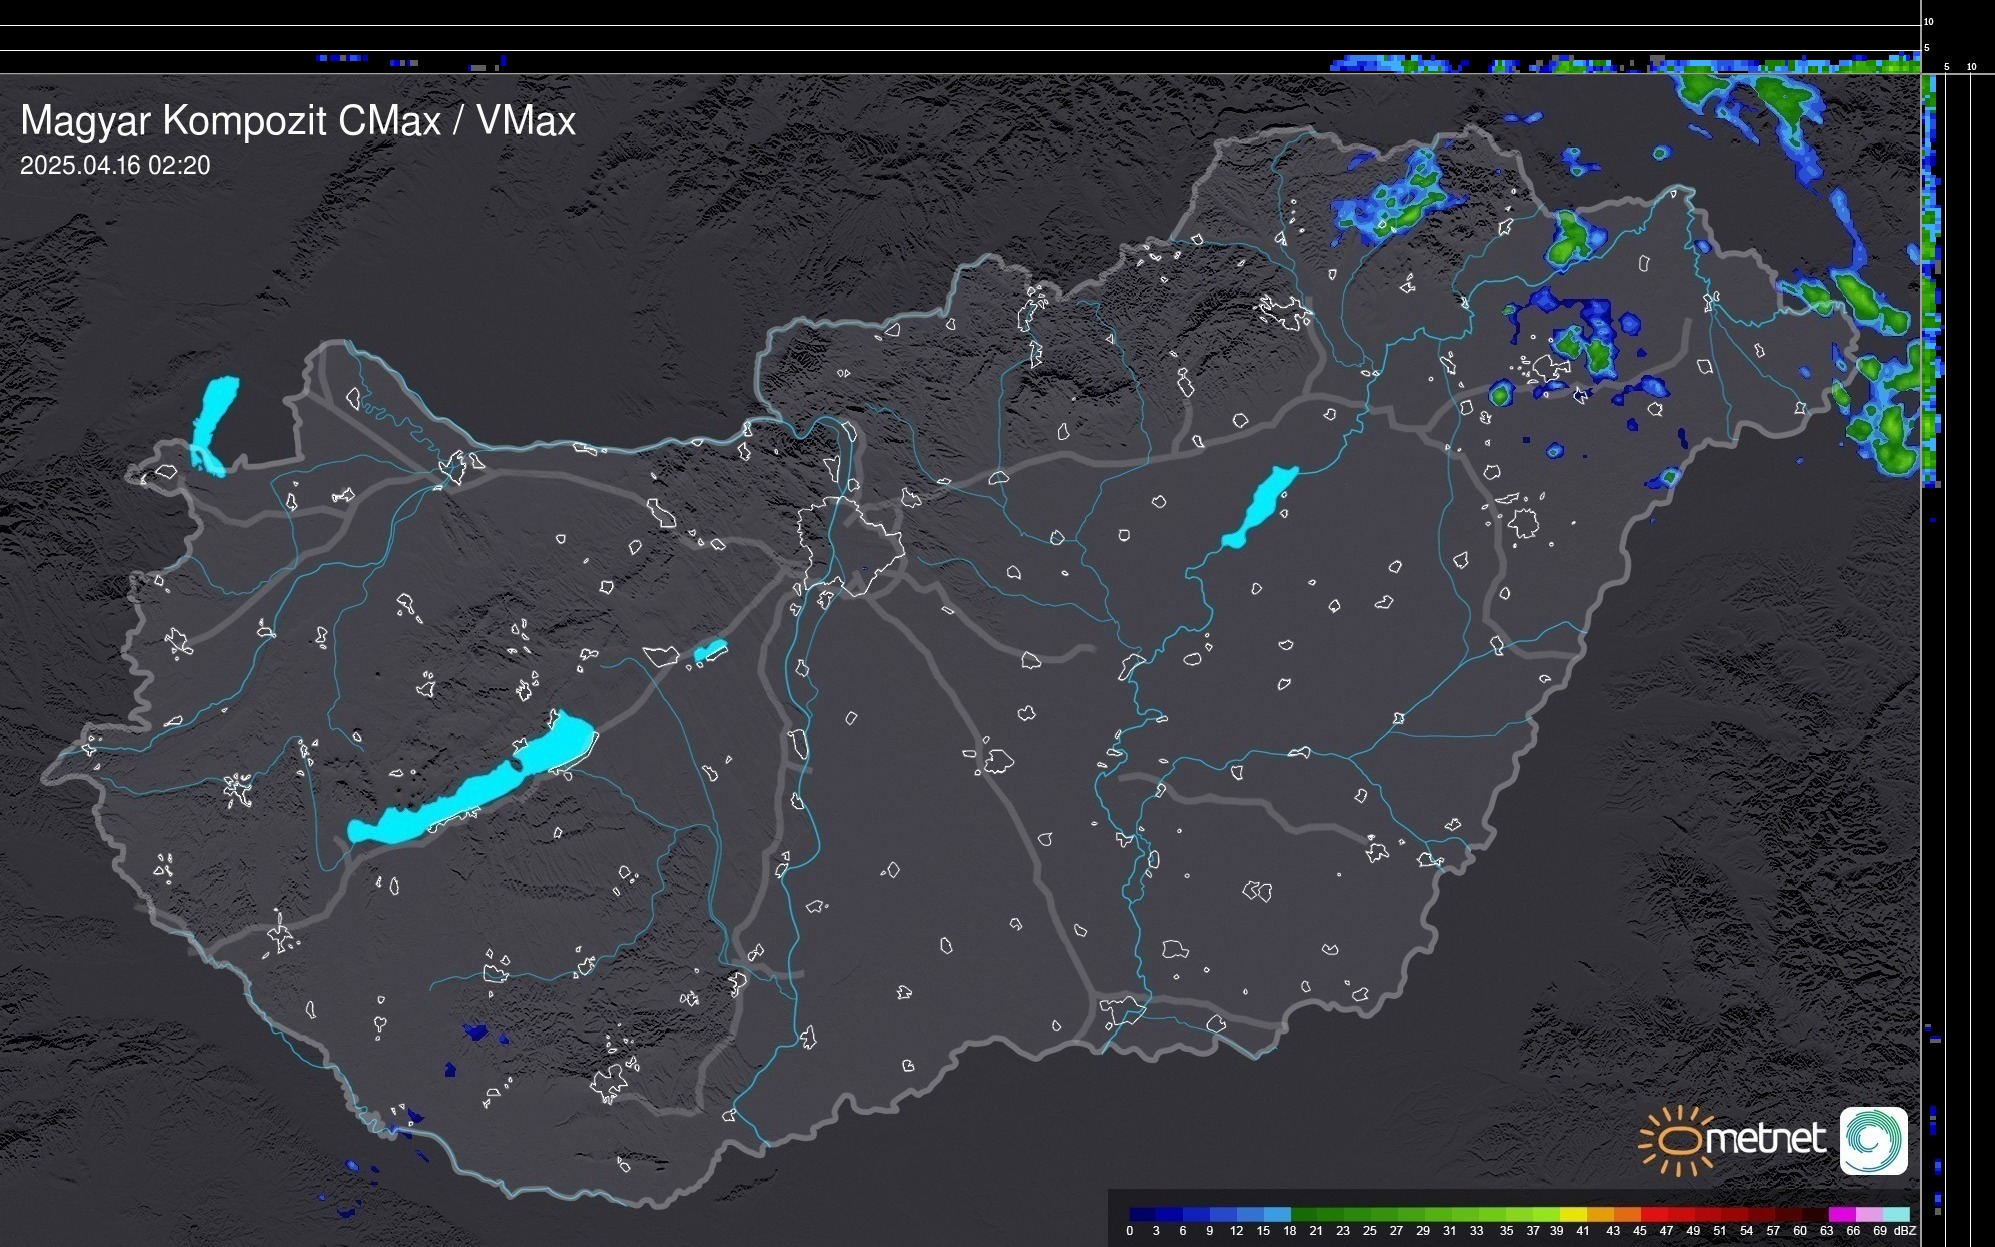Click the dark green 18 dBZ swatch
The image size is (1995, 1247).
[1302, 1214]
